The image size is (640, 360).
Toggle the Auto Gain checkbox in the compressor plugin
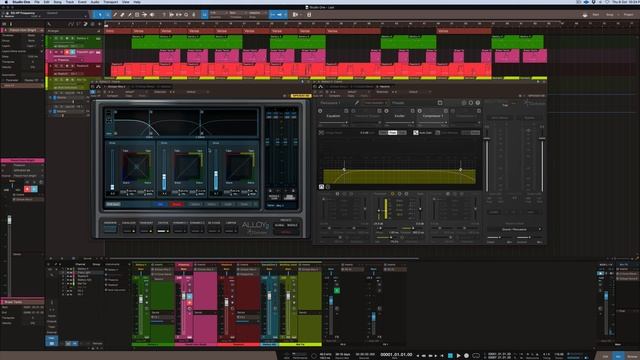click(416, 133)
